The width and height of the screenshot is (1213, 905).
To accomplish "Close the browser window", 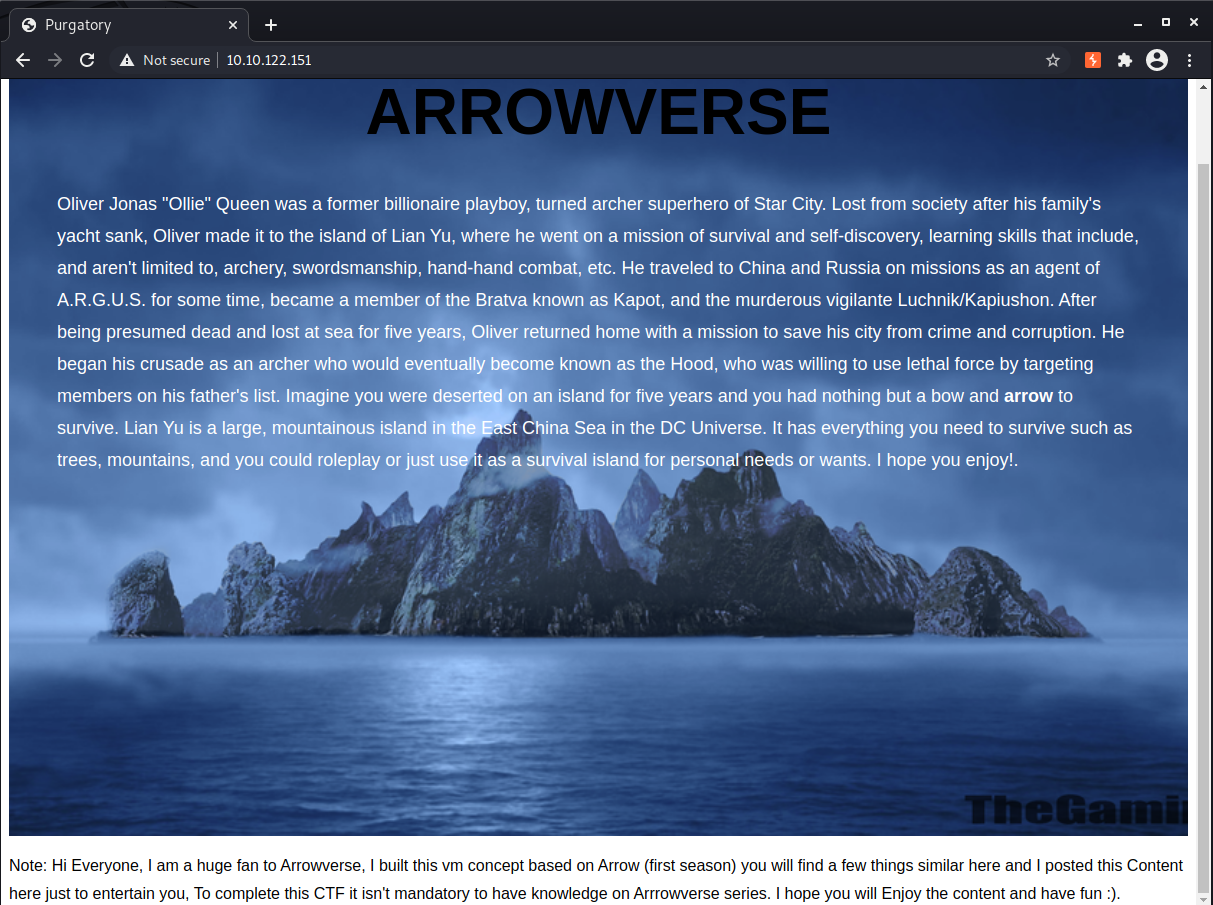I will [x=1194, y=22].
